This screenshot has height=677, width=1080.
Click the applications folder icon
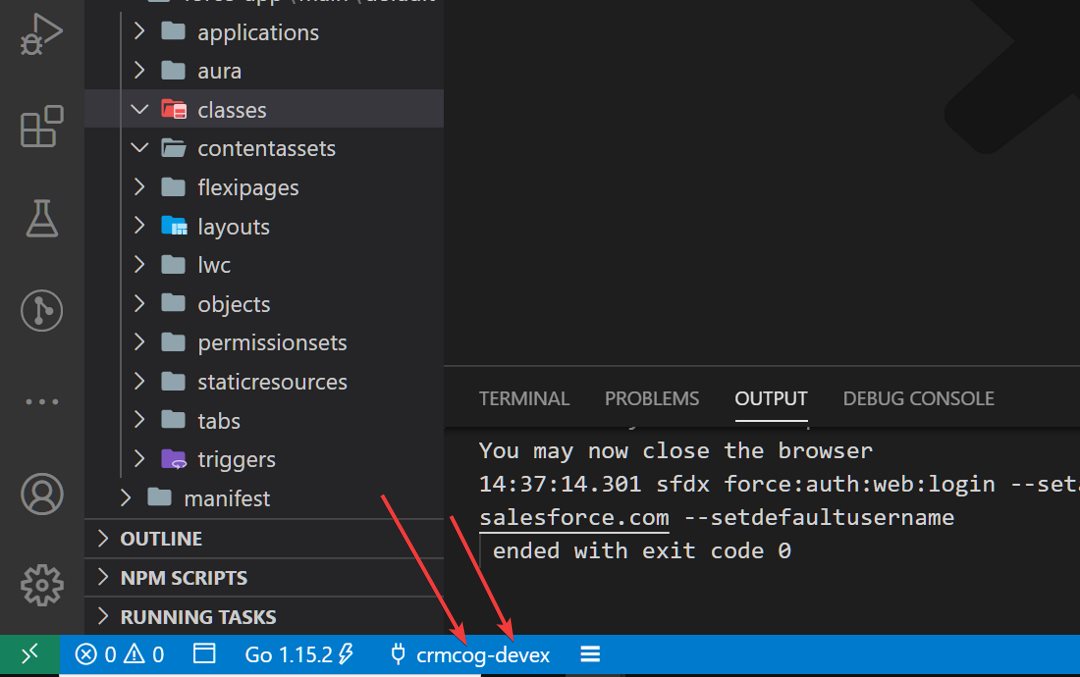coord(173,31)
